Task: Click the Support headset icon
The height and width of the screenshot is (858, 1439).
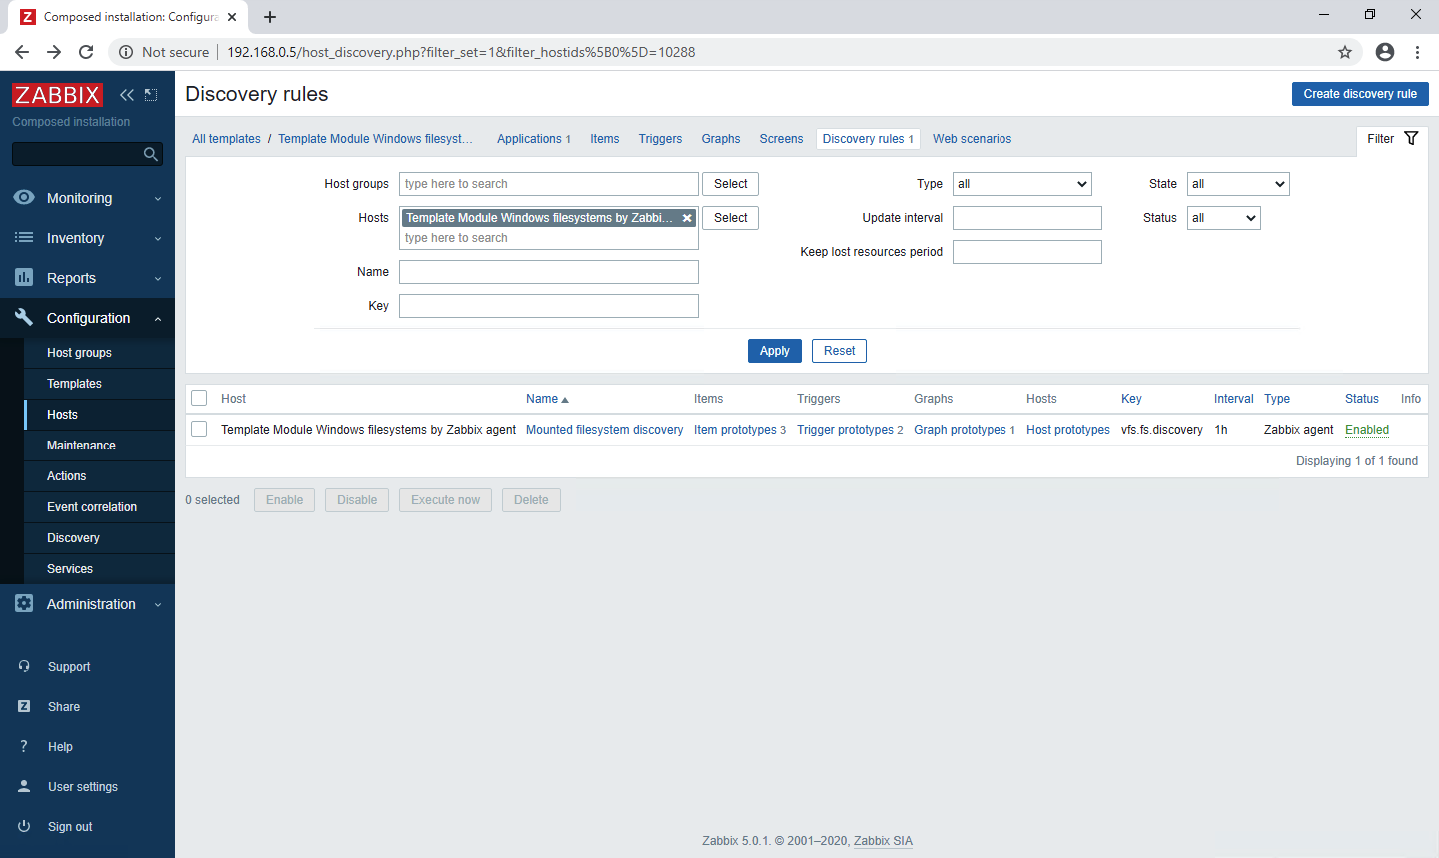Action: click(24, 666)
